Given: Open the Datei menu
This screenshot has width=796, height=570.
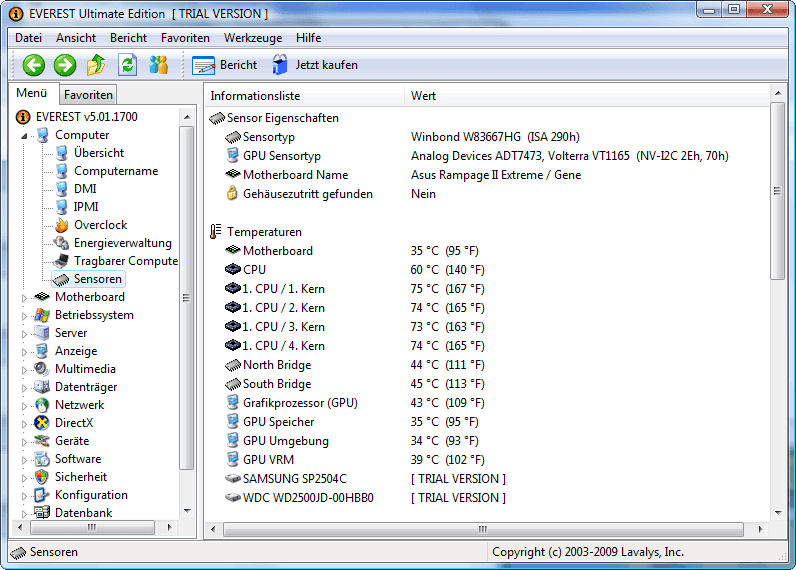Looking at the screenshot, I should [28, 38].
